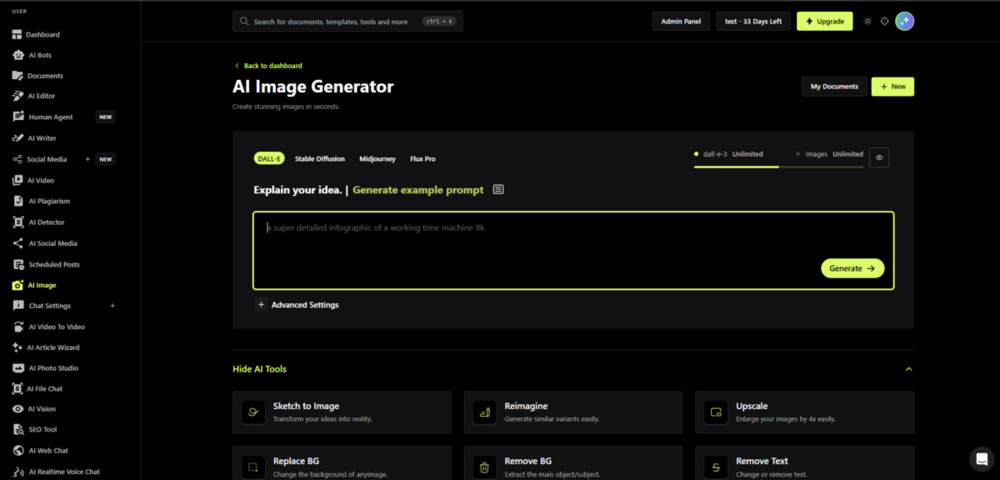1000x480 pixels.
Task: Select the Upscale tool icon
Action: tap(716, 412)
